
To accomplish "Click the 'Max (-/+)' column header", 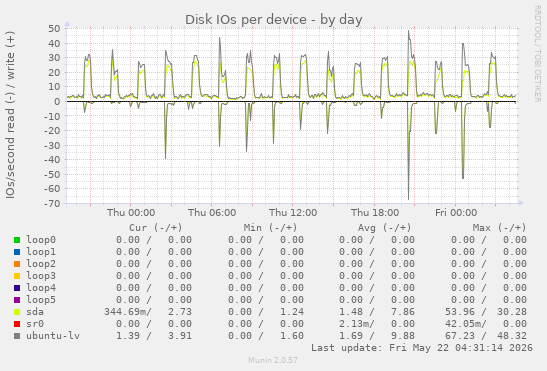I will coord(499,228).
